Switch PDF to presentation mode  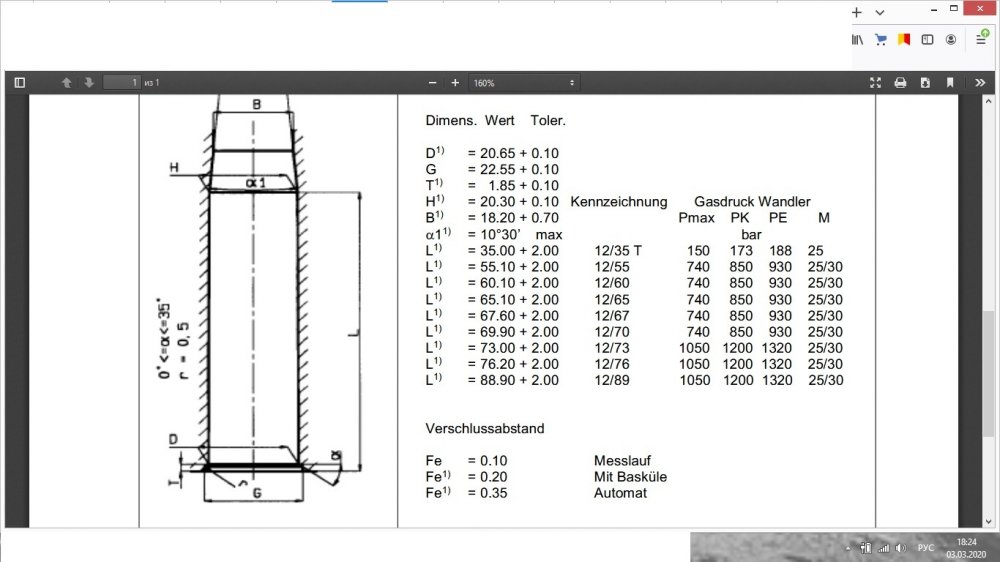pyautogui.click(x=876, y=82)
